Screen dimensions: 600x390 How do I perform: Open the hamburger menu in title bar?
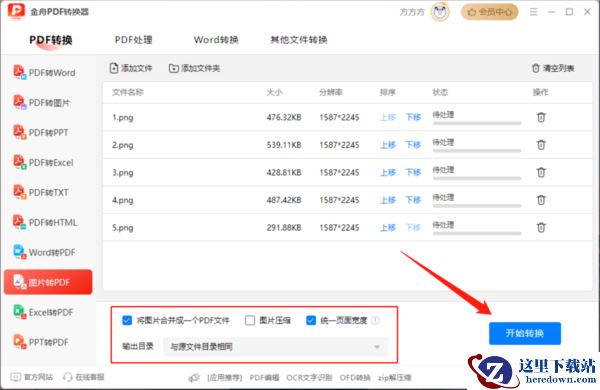pos(533,12)
